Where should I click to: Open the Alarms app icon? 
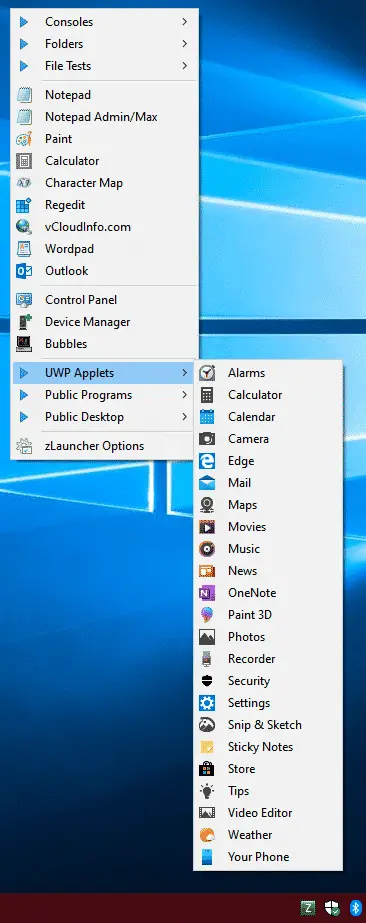207,373
